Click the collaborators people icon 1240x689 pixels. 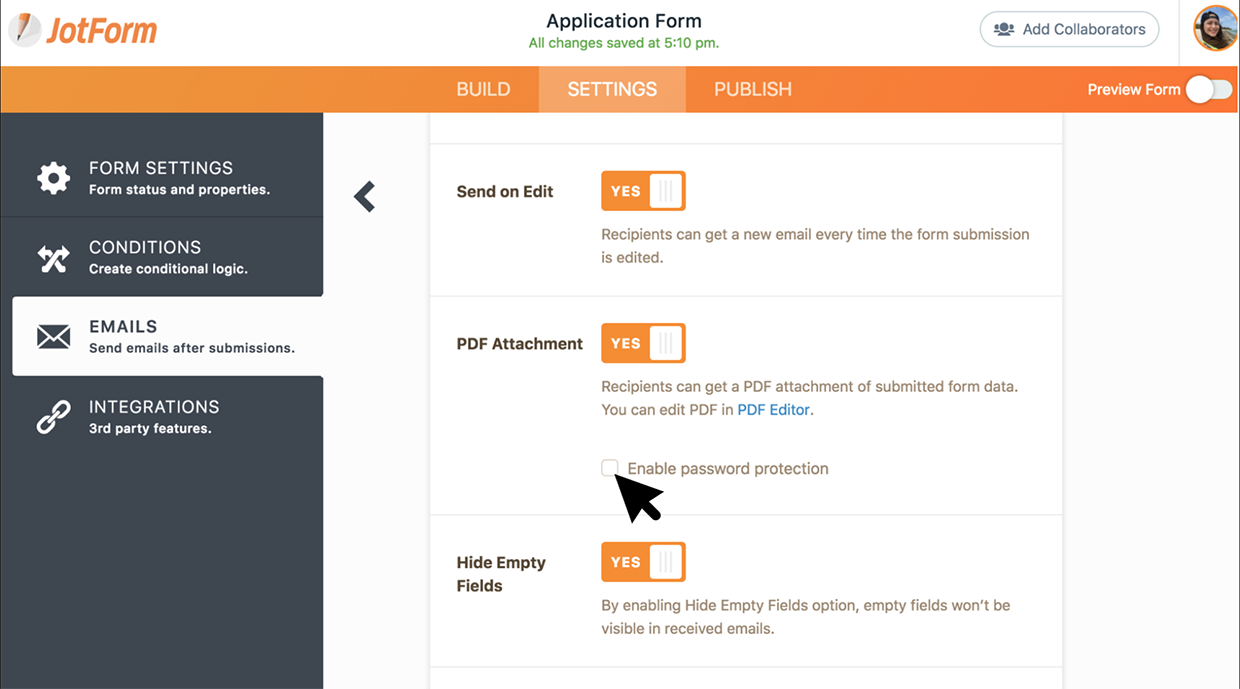point(1003,30)
